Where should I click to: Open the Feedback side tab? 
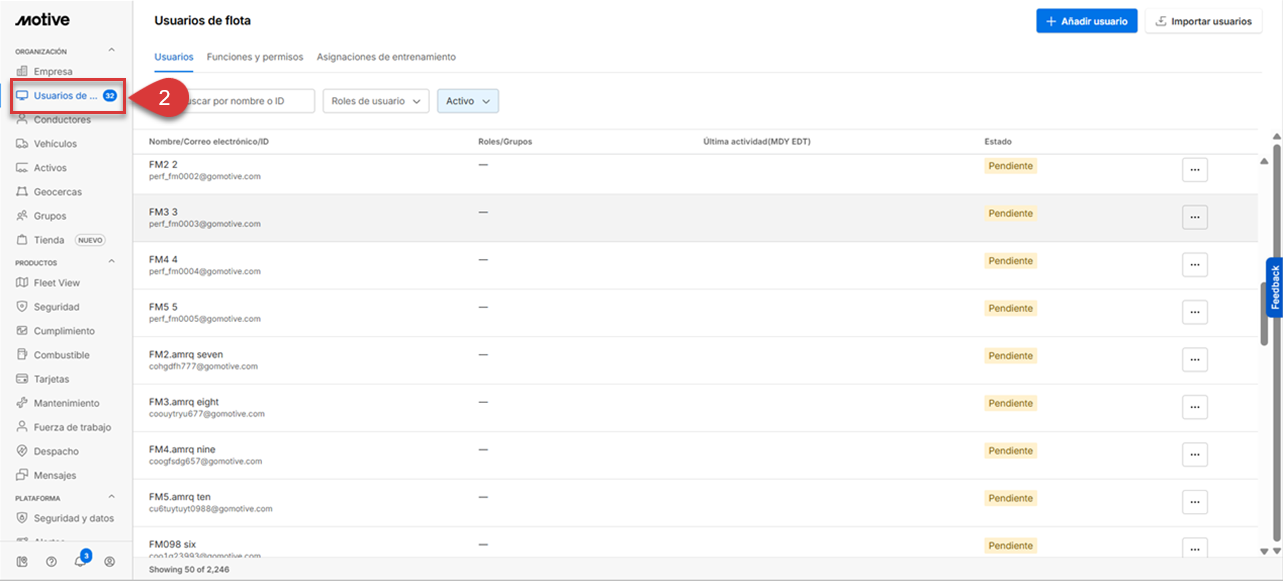click(1274, 287)
